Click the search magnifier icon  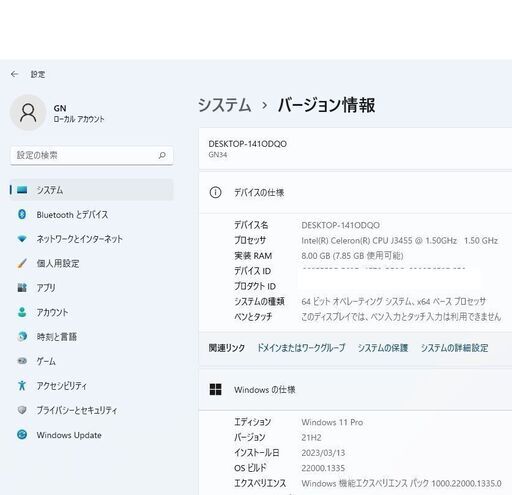click(x=162, y=155)
